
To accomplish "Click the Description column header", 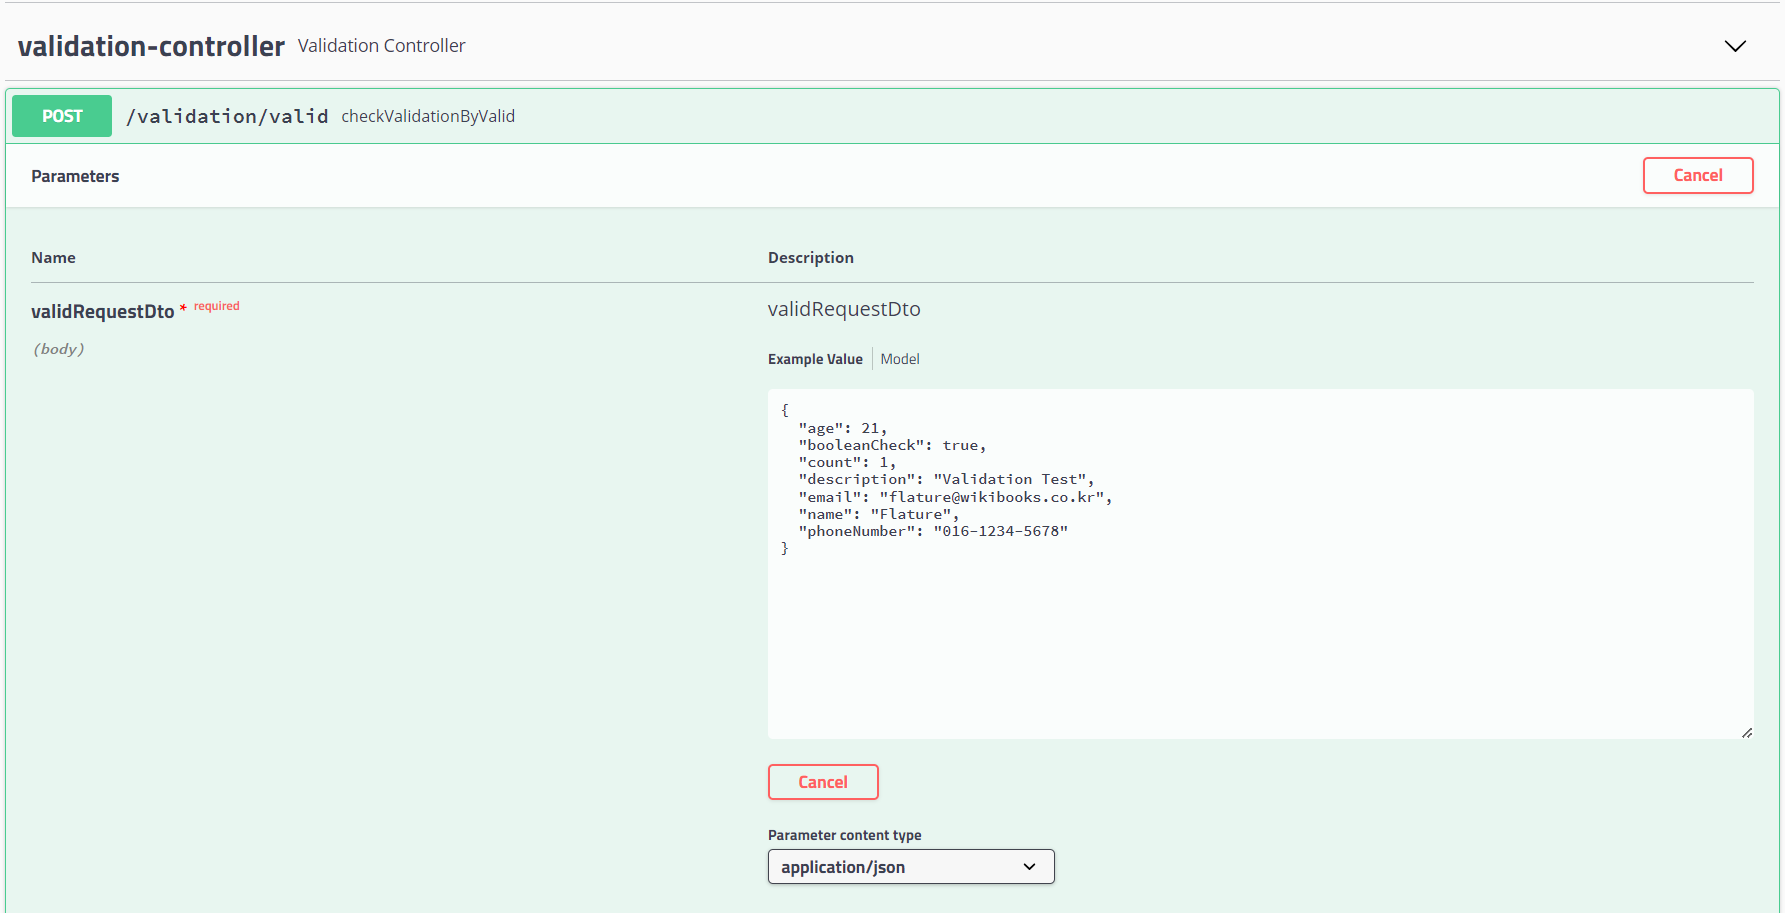I will [811, 258].
